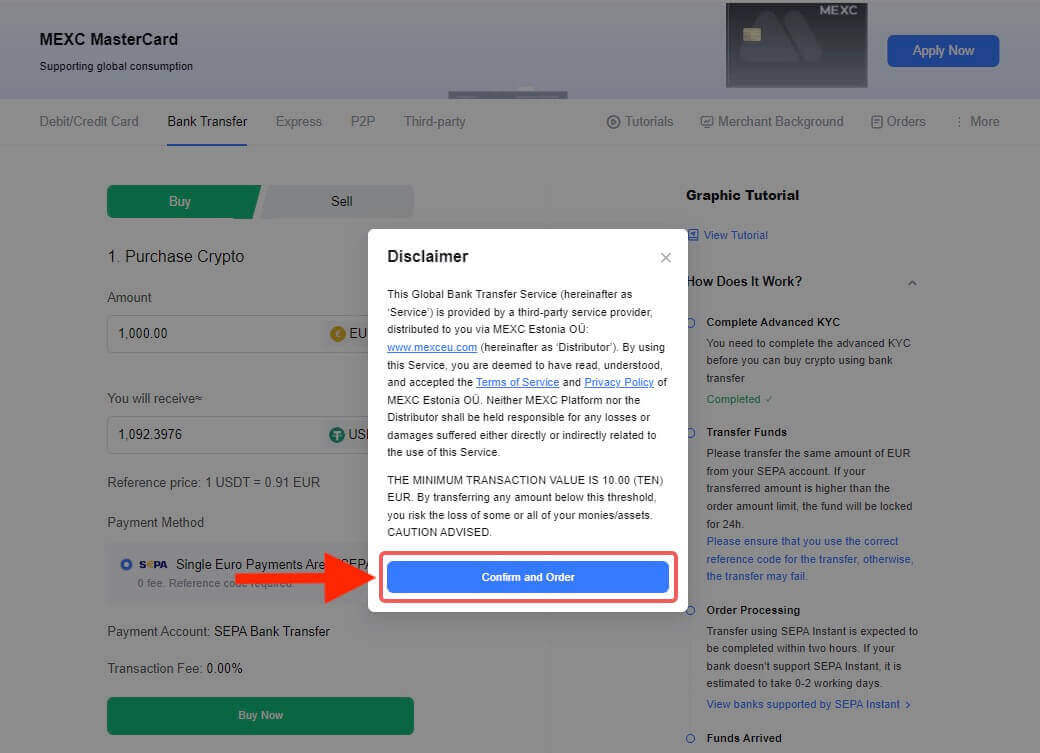This screenshot has height=753, width=1040.
Task: Click the Transaction Fee: 0.00% text
Action: 175,668
